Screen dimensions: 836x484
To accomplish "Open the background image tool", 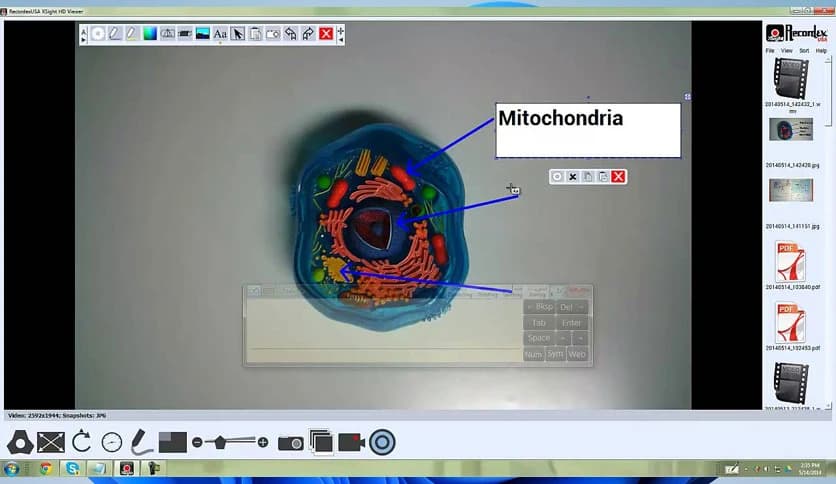I will pos(203,34).
